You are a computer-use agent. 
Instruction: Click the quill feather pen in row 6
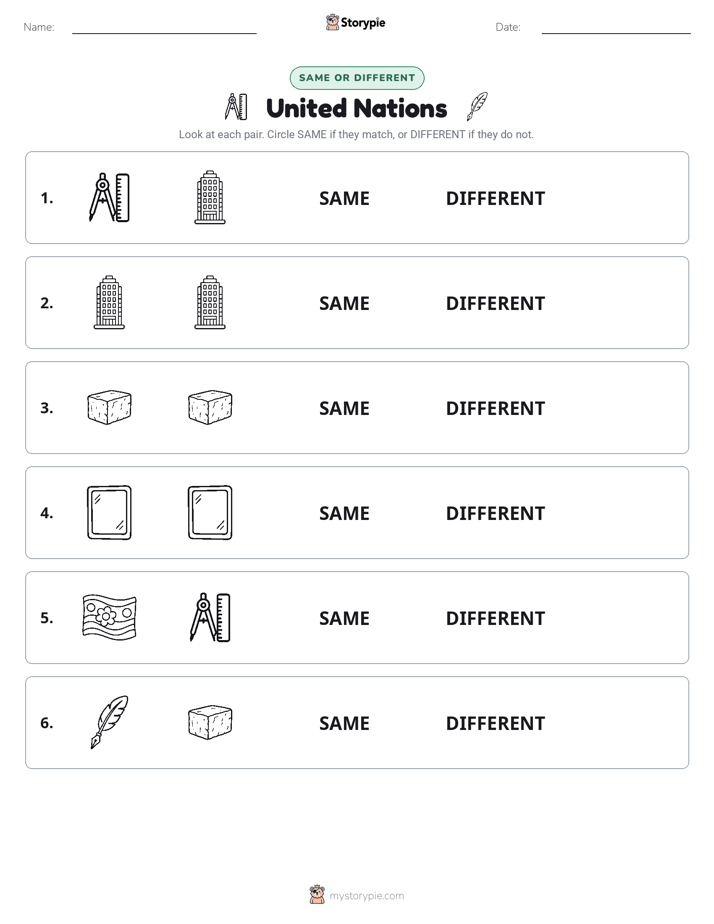tap(109, 722)
